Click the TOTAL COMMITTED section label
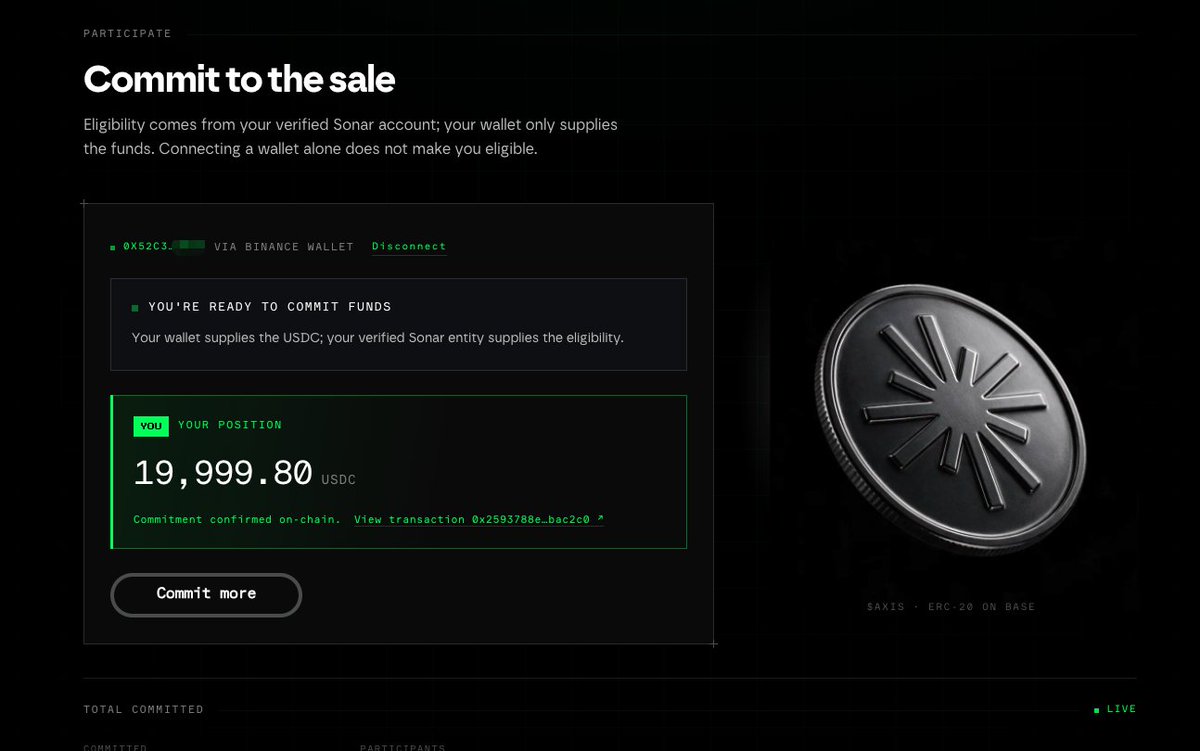1200x751 pixels. 143,709
